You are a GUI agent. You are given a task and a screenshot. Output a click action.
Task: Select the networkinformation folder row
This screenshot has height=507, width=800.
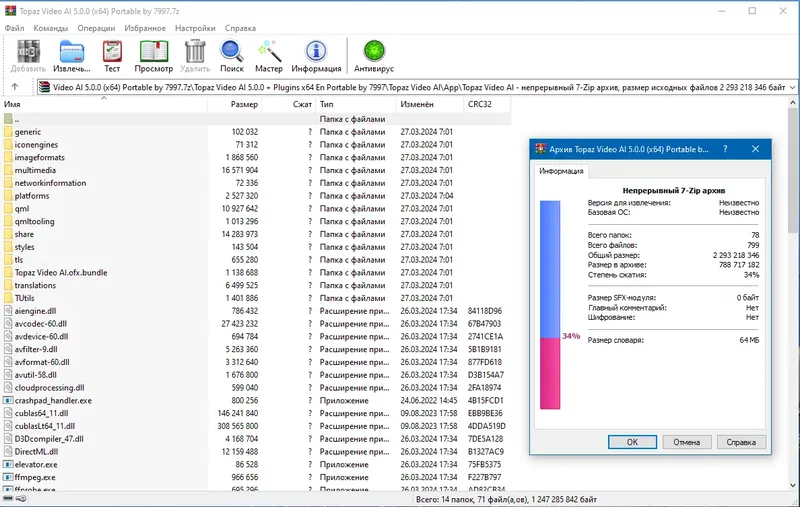pyautogui.click(x=257, y=183)
